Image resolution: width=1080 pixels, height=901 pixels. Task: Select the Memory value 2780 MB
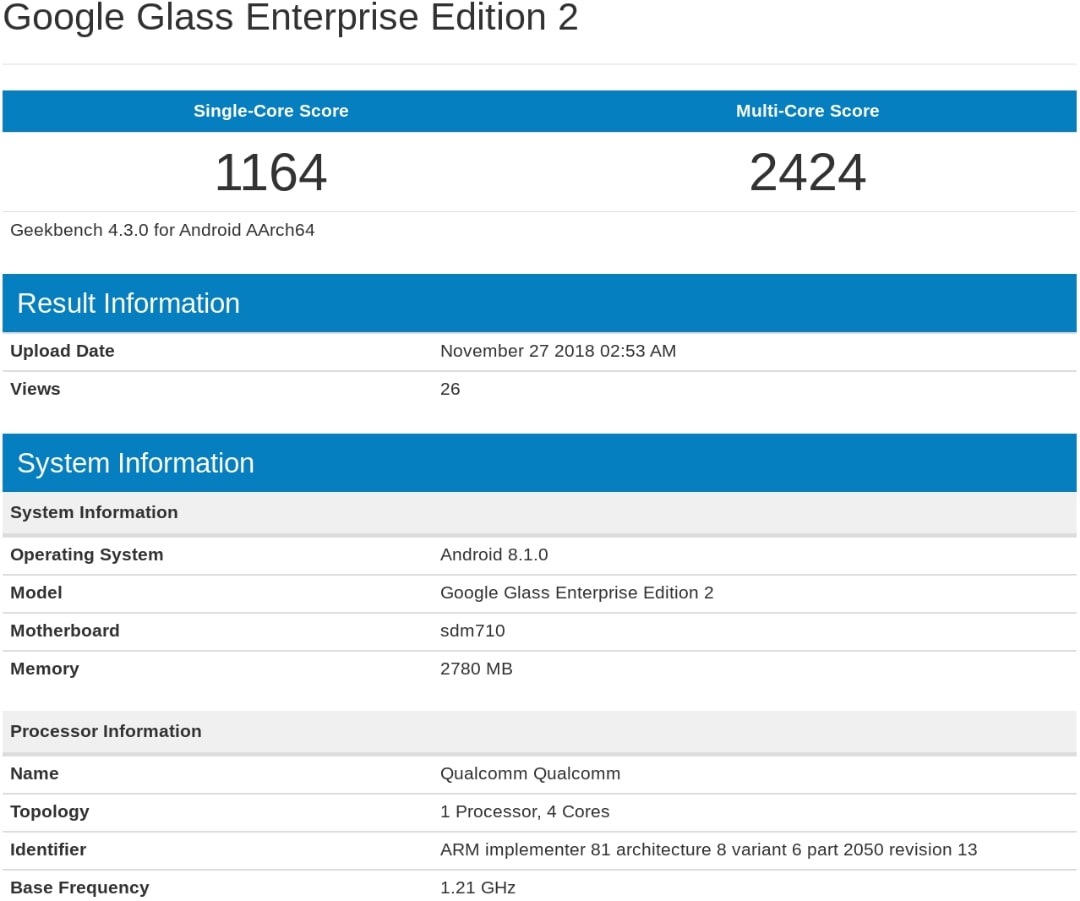click(476, 669)
